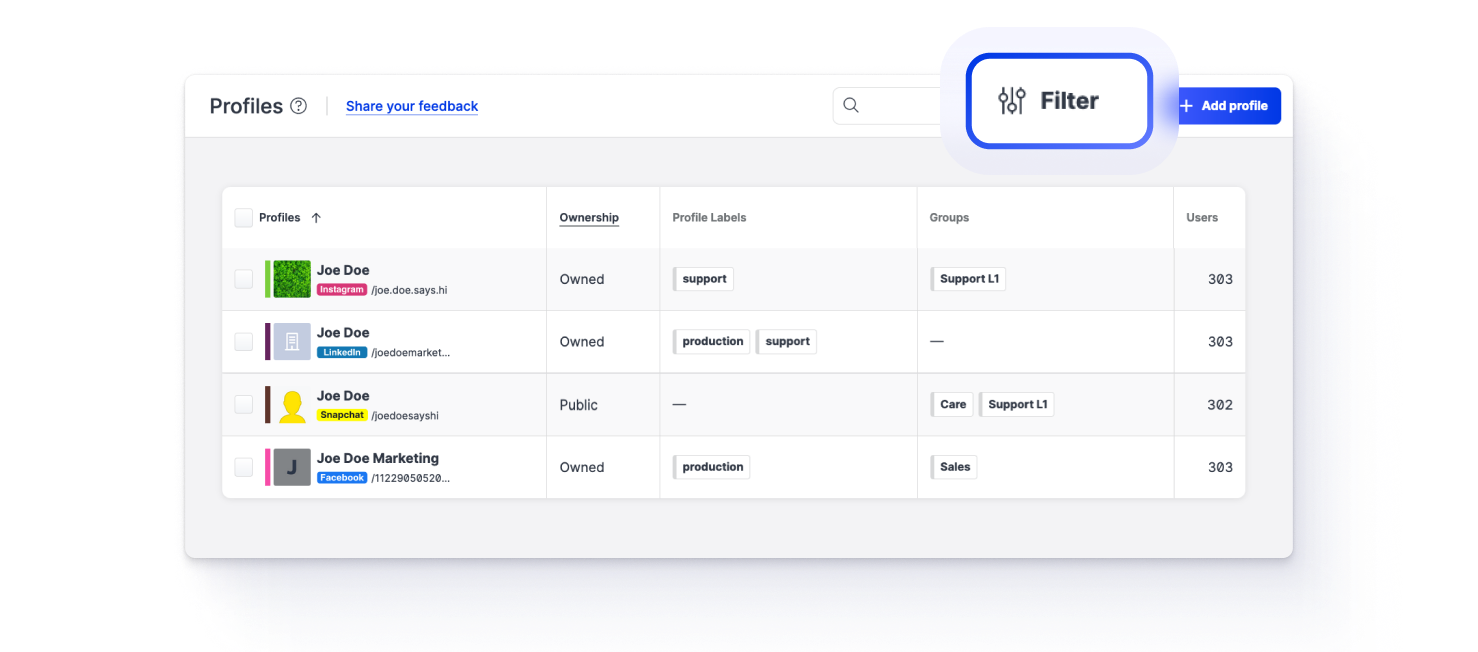Screen dimensions: 1478x652
Task: Click the LinkedIn profile building avatar
Action: (292, 341)
